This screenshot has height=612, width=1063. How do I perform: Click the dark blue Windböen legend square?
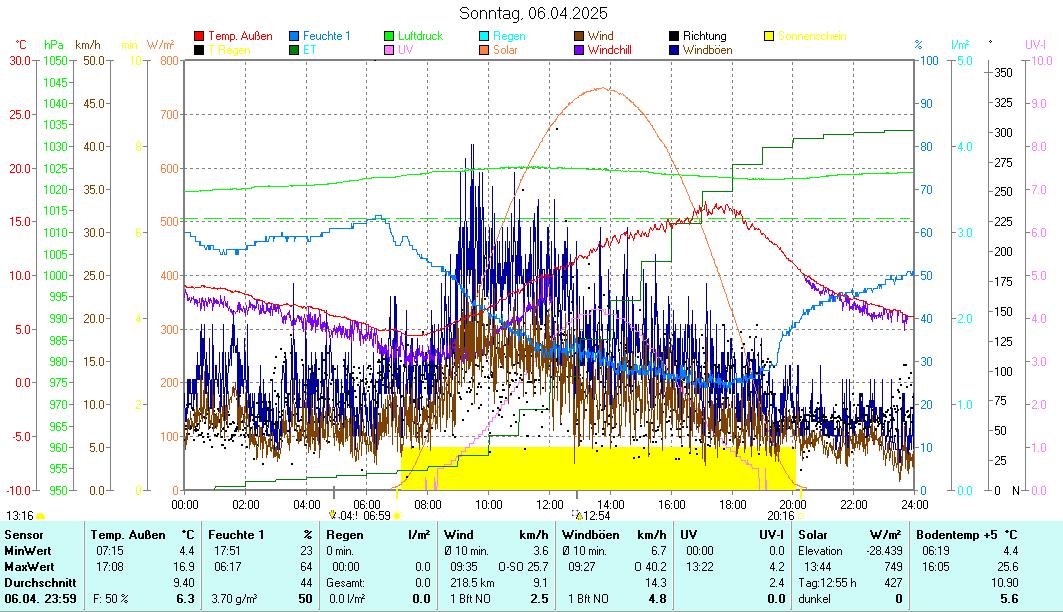(675, 50)
